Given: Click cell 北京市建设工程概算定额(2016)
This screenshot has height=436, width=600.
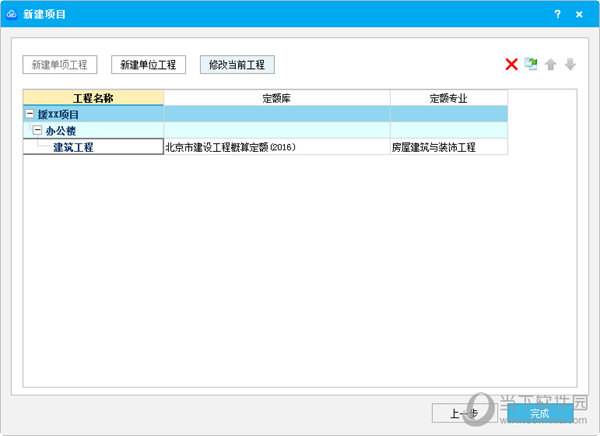Looking at the screenshot, I should click(x=277, y=147).
